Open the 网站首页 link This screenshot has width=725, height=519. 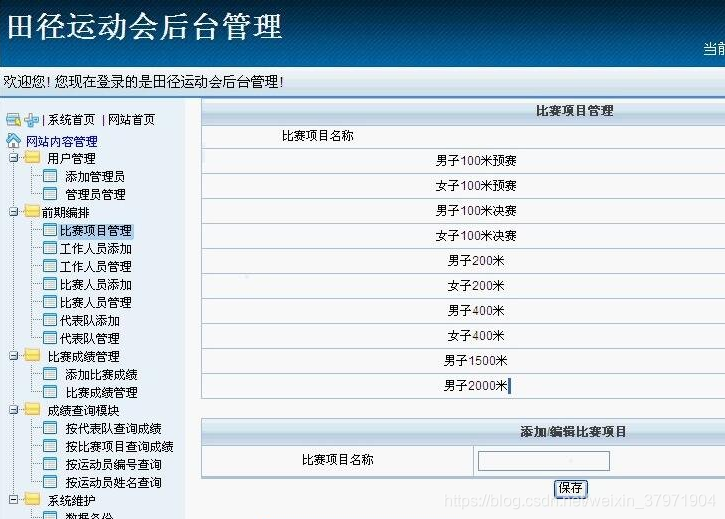tap(131, 120)
